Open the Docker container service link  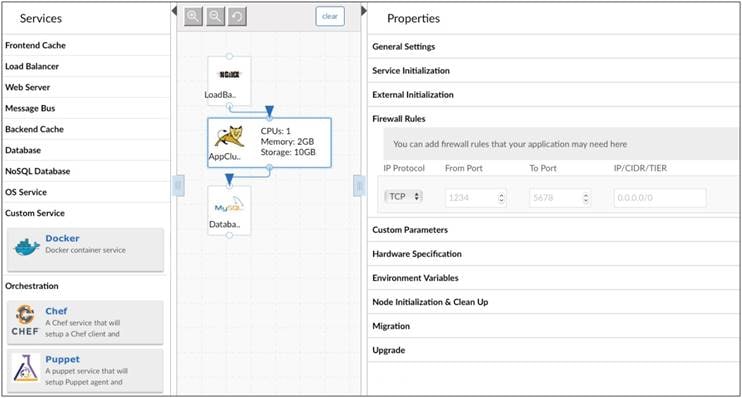[x=62, y=239]
